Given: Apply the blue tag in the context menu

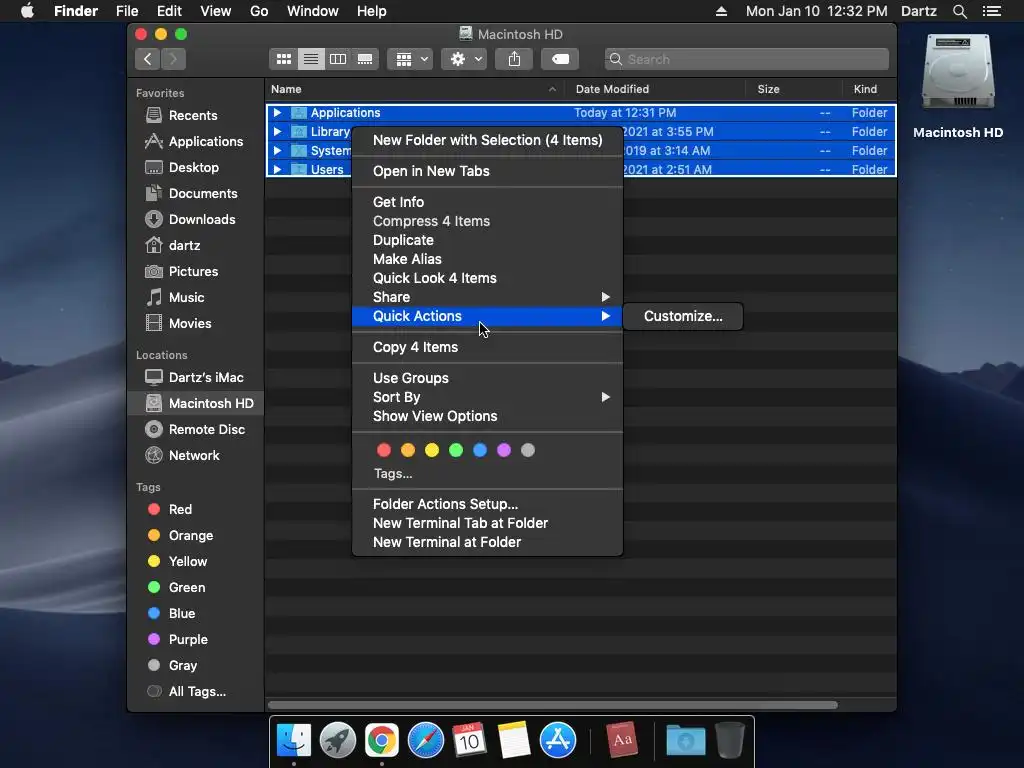Looking at the screenshot, I should [480, 450].
